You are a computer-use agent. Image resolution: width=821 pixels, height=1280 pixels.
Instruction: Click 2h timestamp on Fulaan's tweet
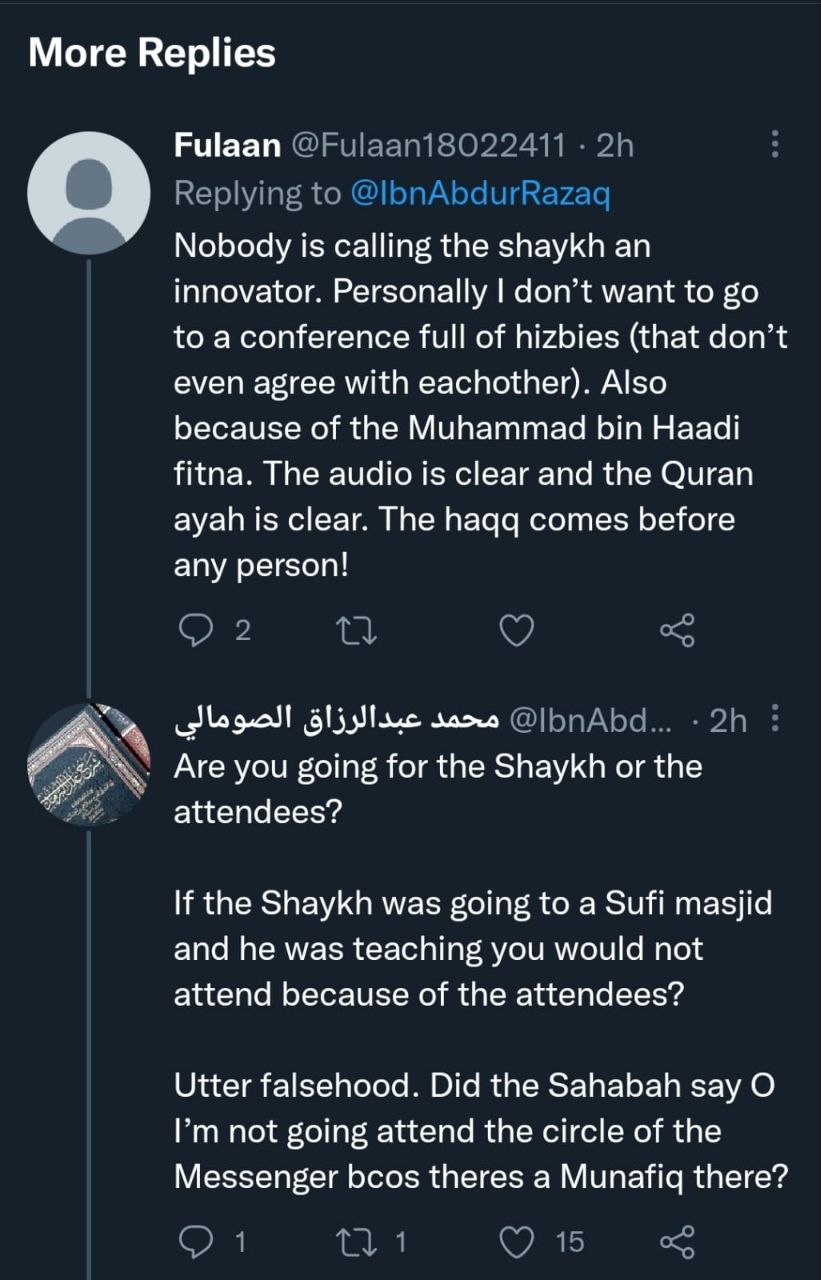pyautogui.click(x=614, y=146)
